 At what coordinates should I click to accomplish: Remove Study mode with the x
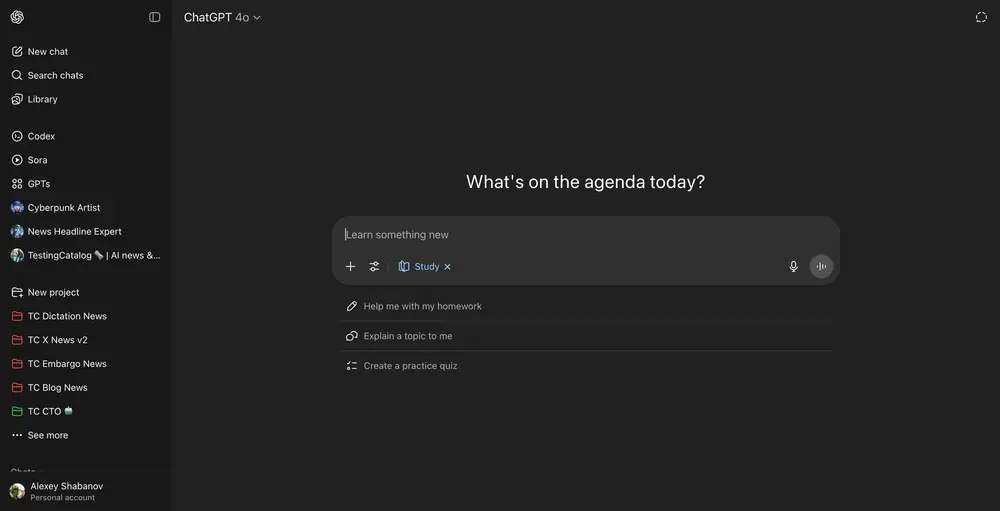pyautogui.click(x=447, y=267)
